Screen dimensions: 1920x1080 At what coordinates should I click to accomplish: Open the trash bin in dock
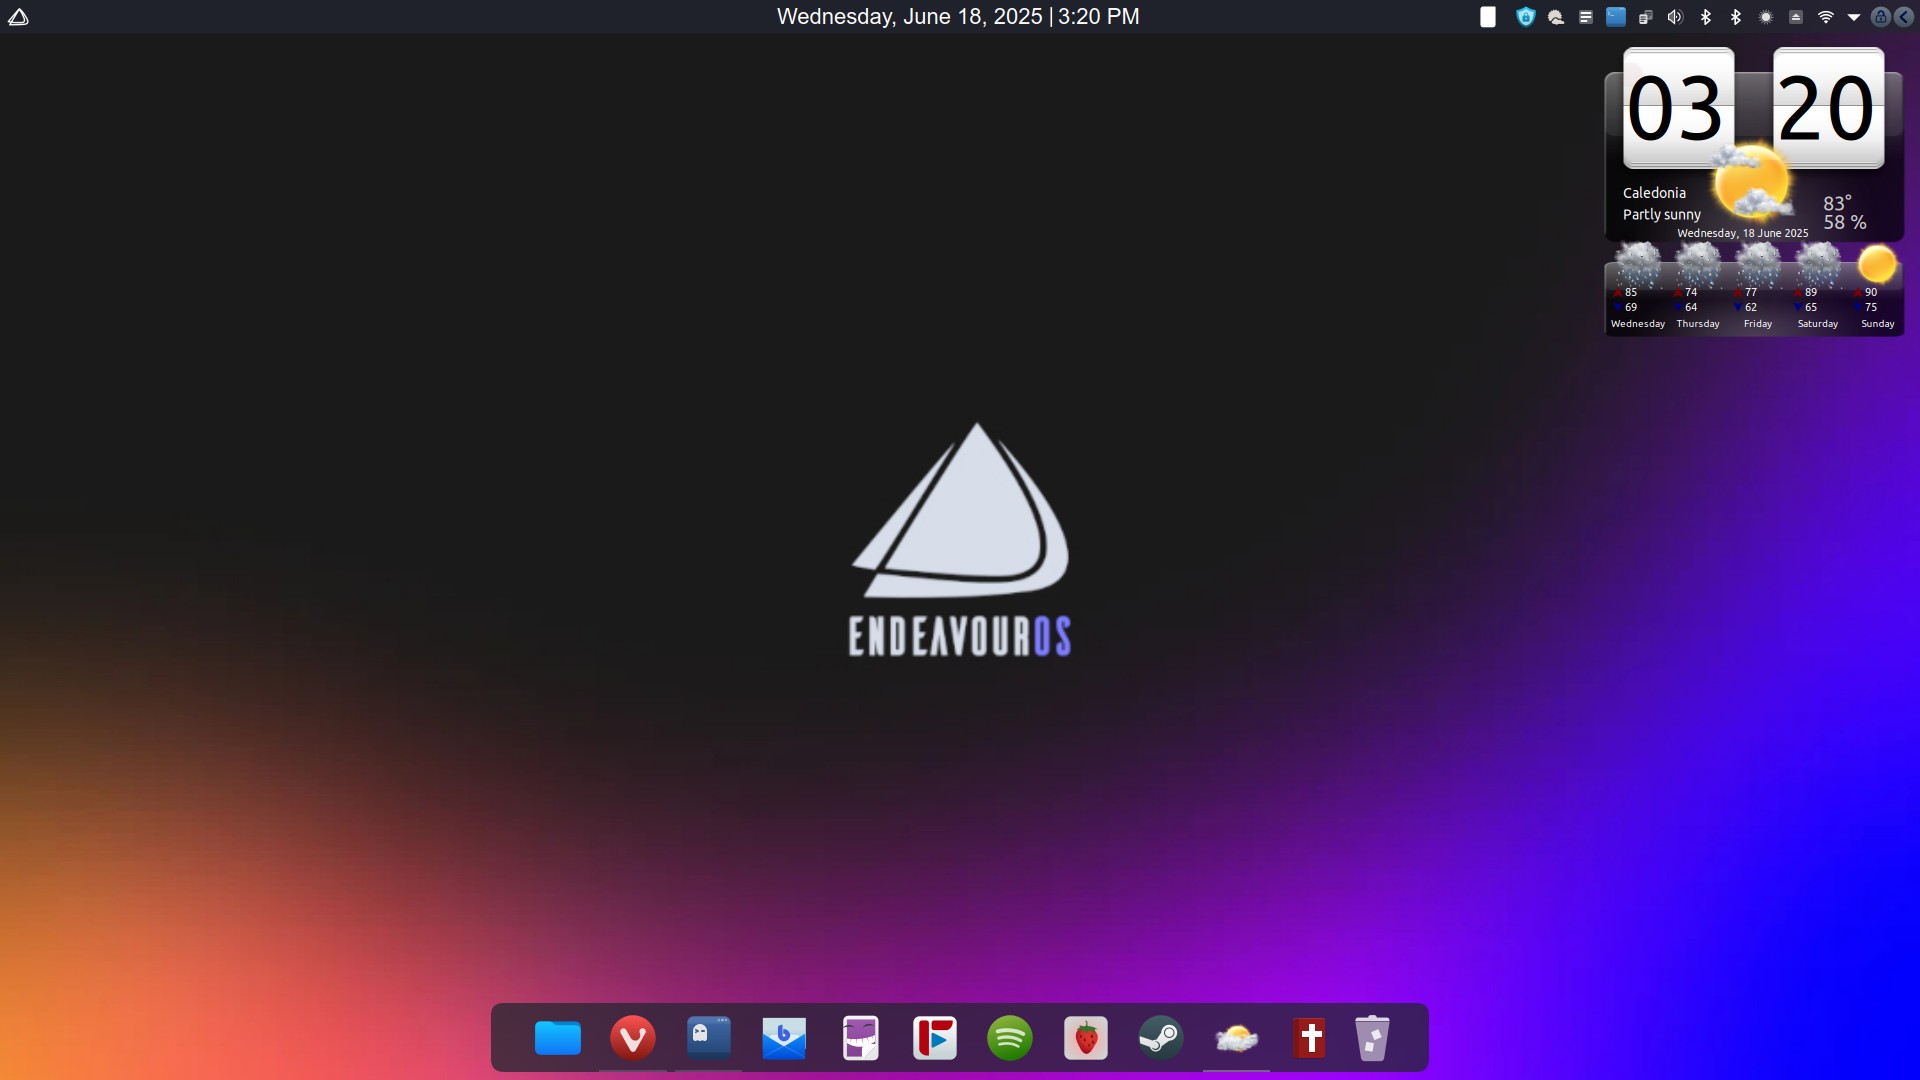[1372, 1038]
